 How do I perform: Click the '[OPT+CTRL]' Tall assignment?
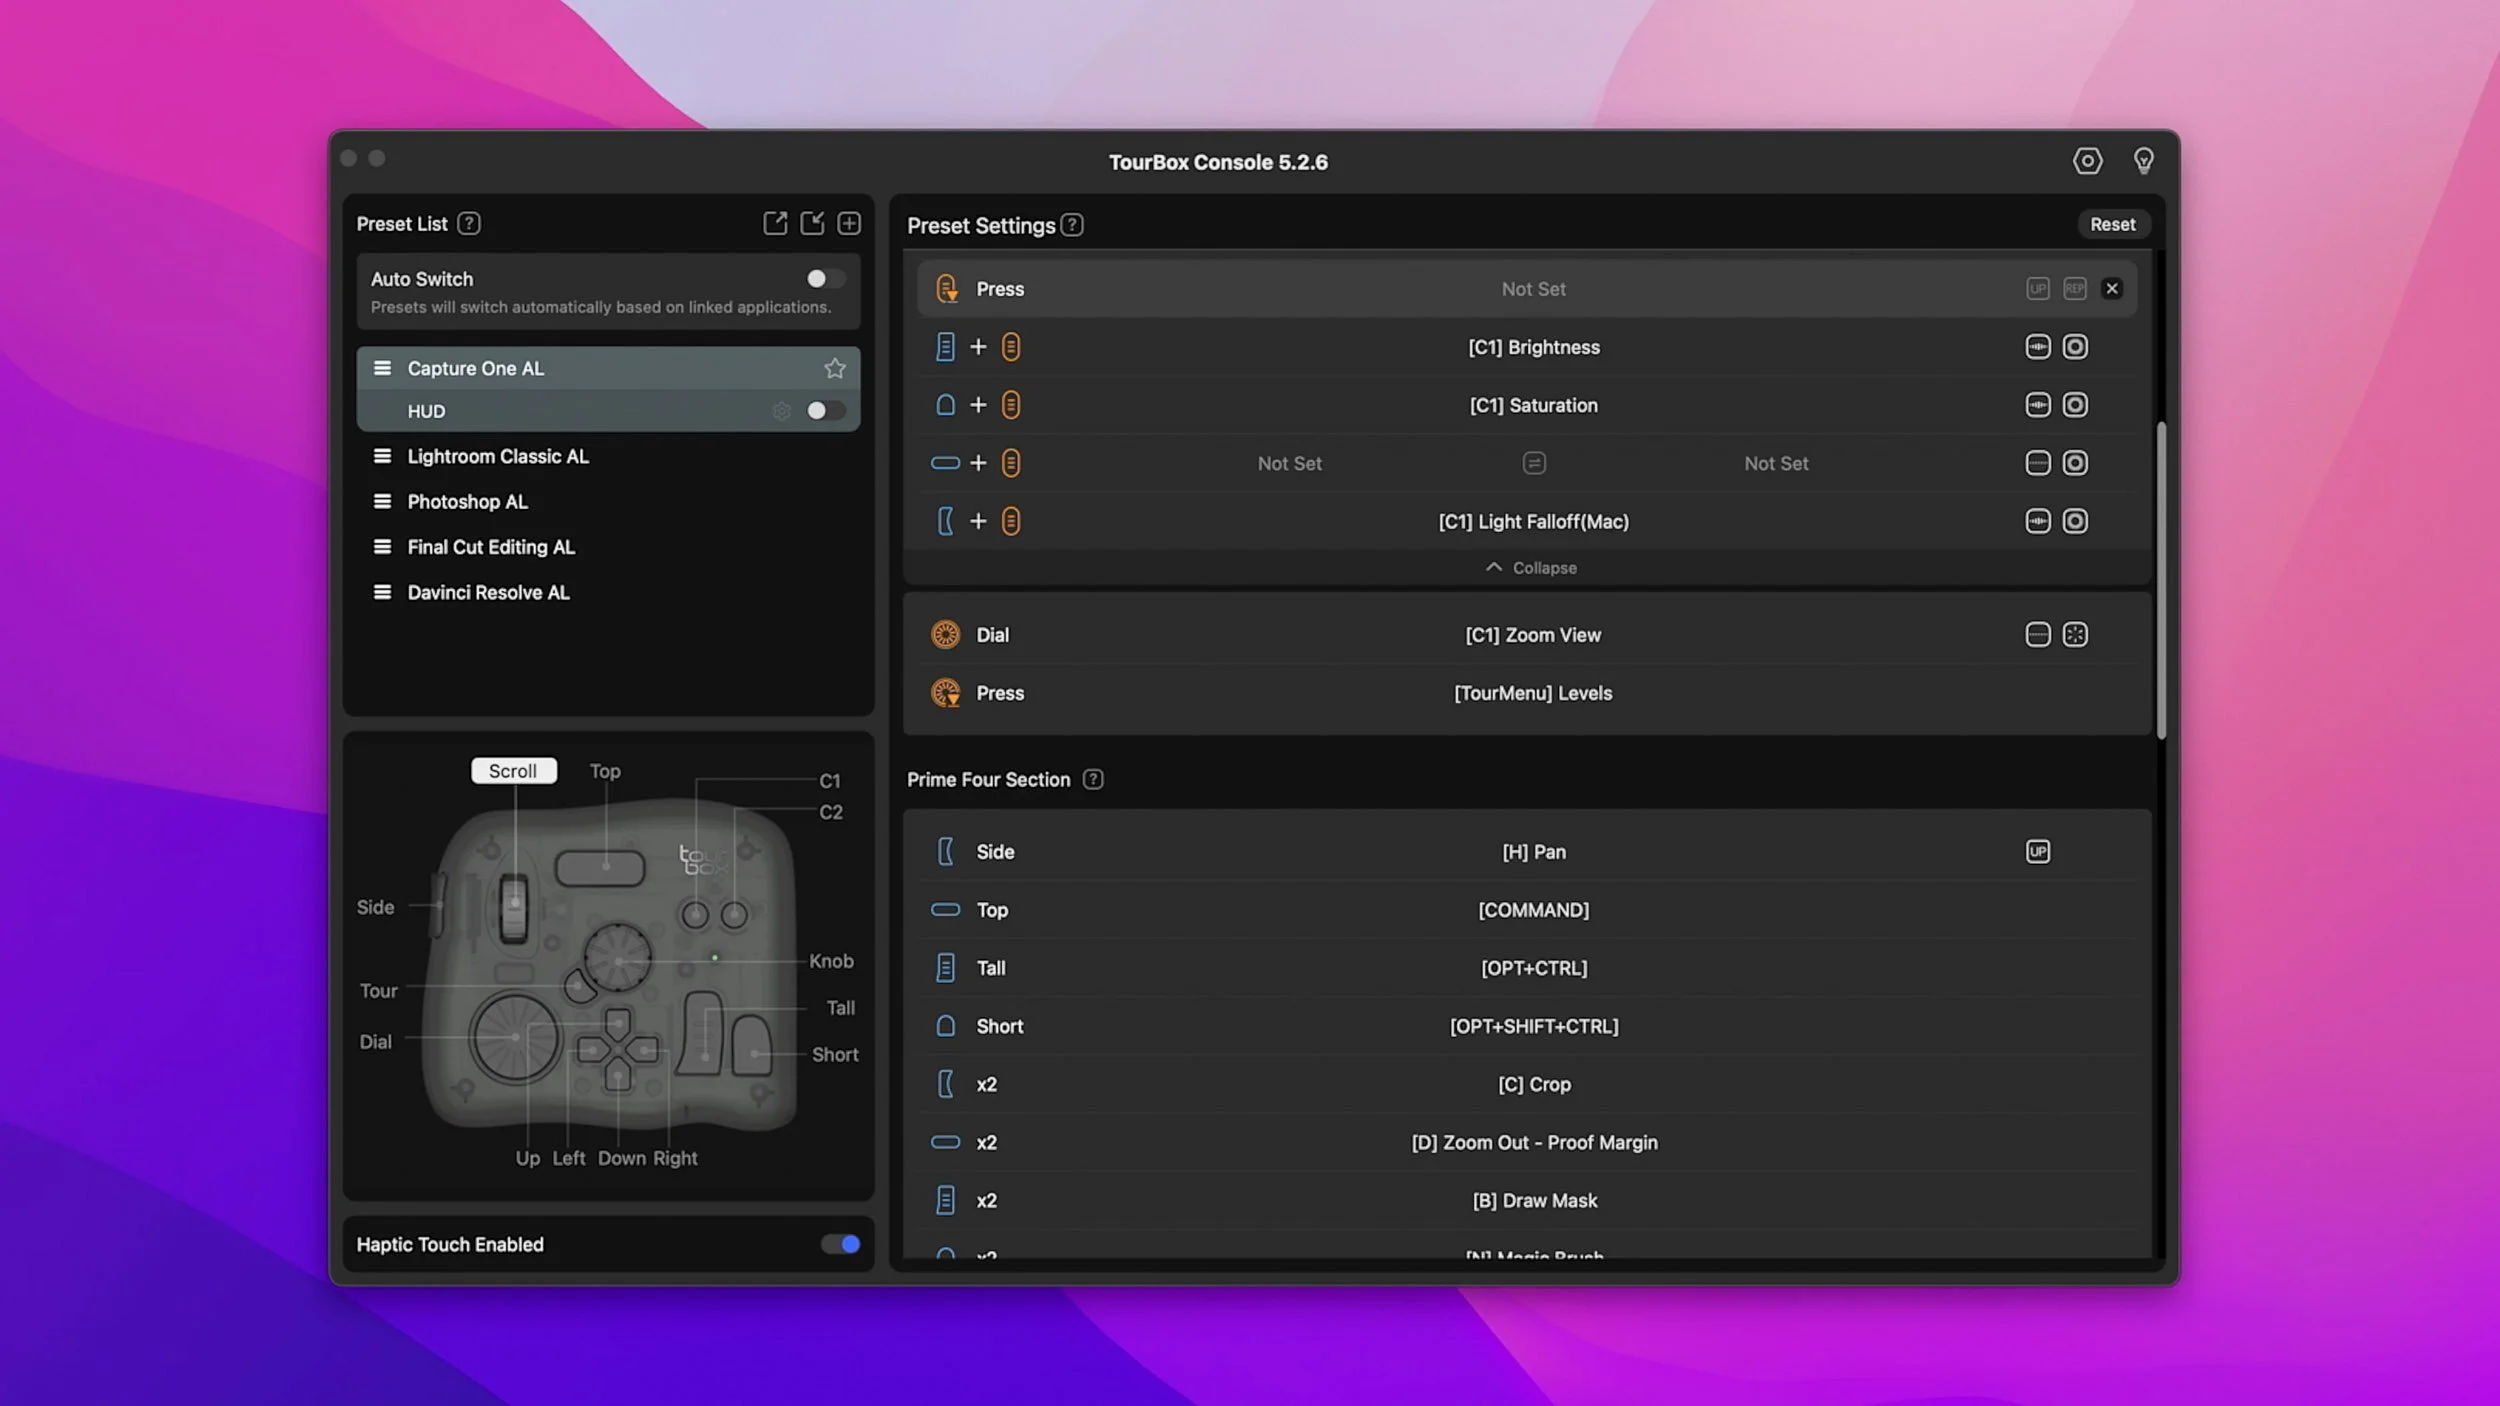[1534, 968]
